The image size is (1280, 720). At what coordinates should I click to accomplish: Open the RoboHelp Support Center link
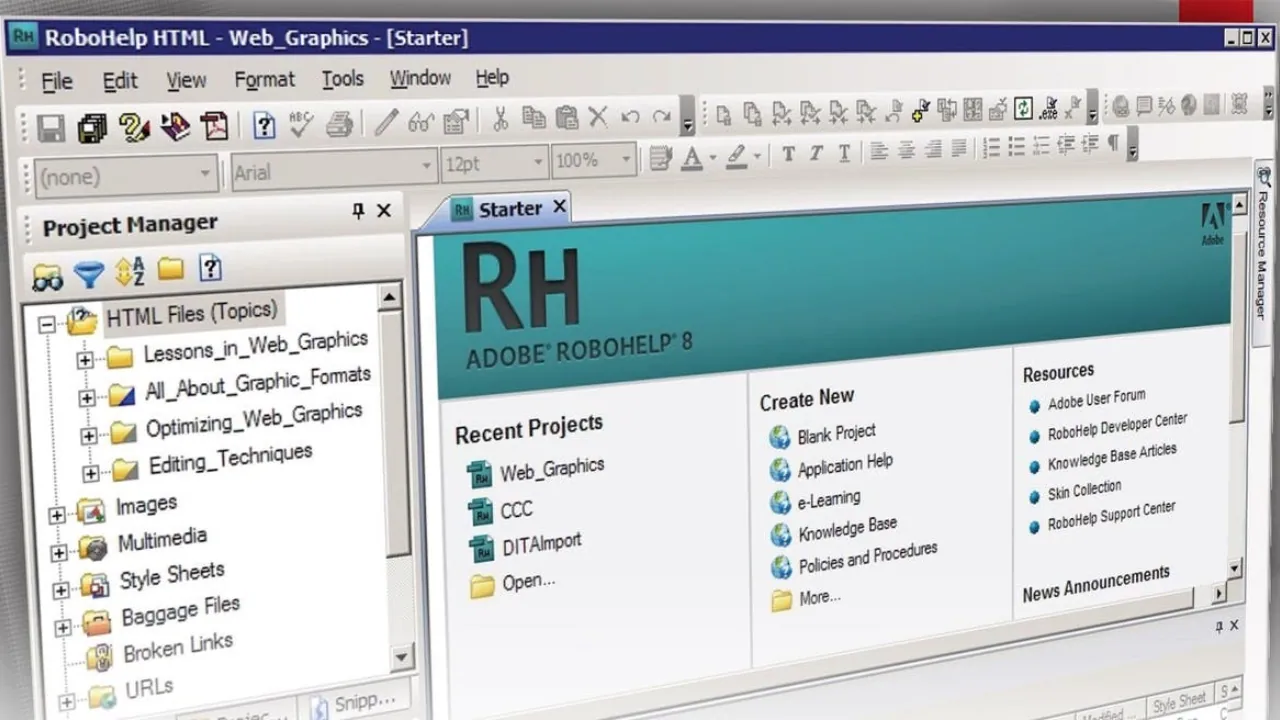[1111, 517]
